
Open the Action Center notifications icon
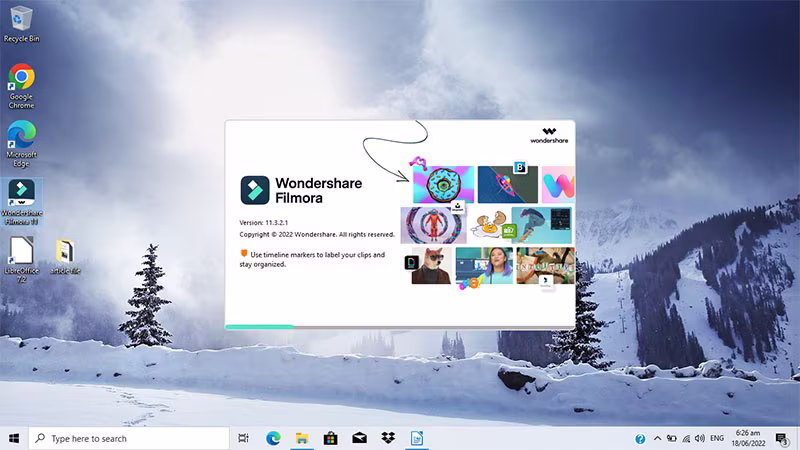point(782,439)
